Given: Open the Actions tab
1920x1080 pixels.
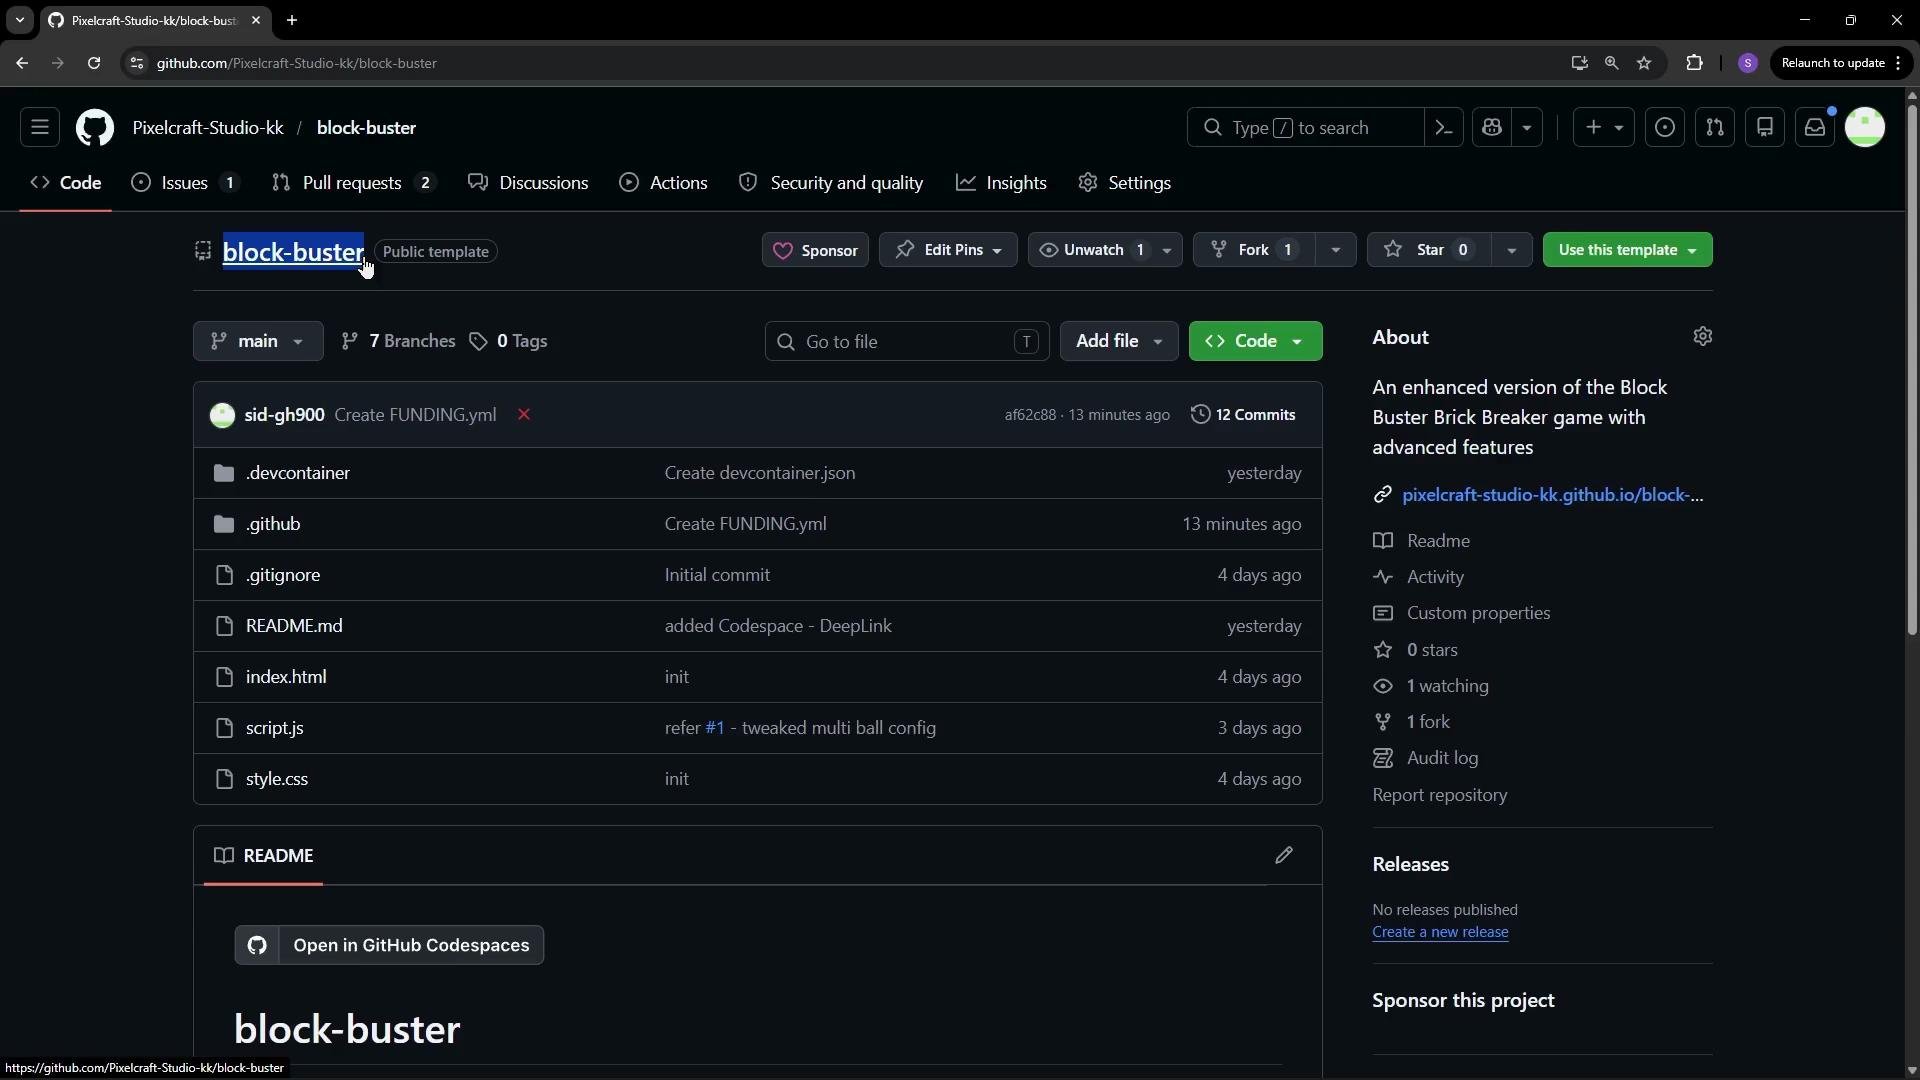Looking at the screenshot, I should (x=664, y=183).
